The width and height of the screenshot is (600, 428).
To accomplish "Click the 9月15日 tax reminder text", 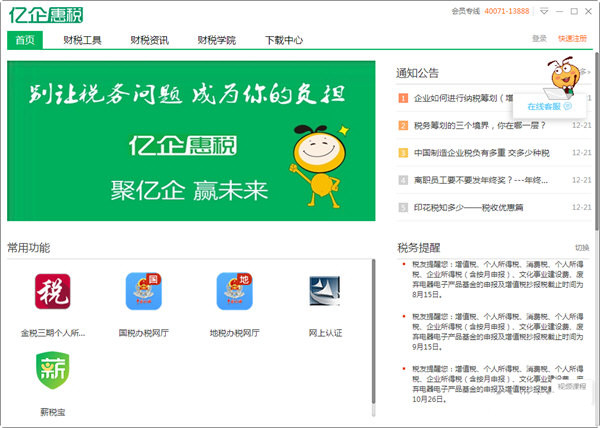I will [x=497, y=332].
